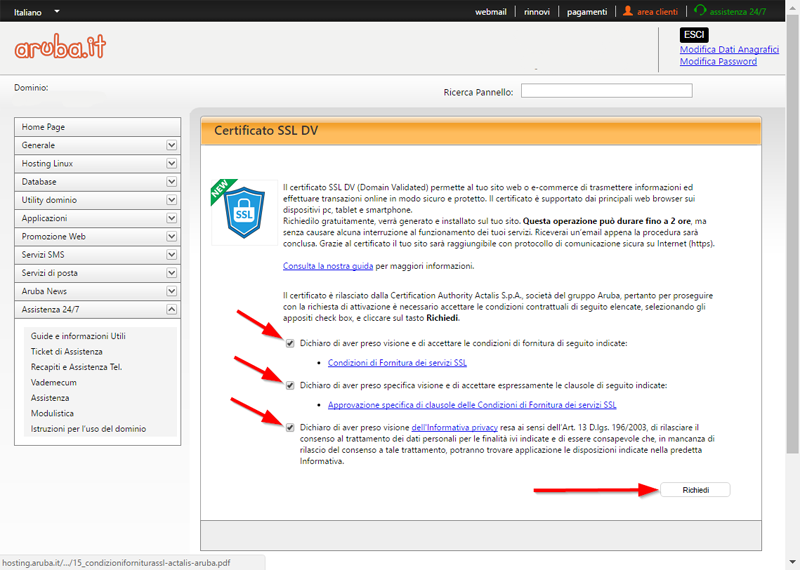Viewport: 800px width, 570px height.
Task: Expand the Generale menu arrow
Action: pyautogui.click(x=171, y=145)
